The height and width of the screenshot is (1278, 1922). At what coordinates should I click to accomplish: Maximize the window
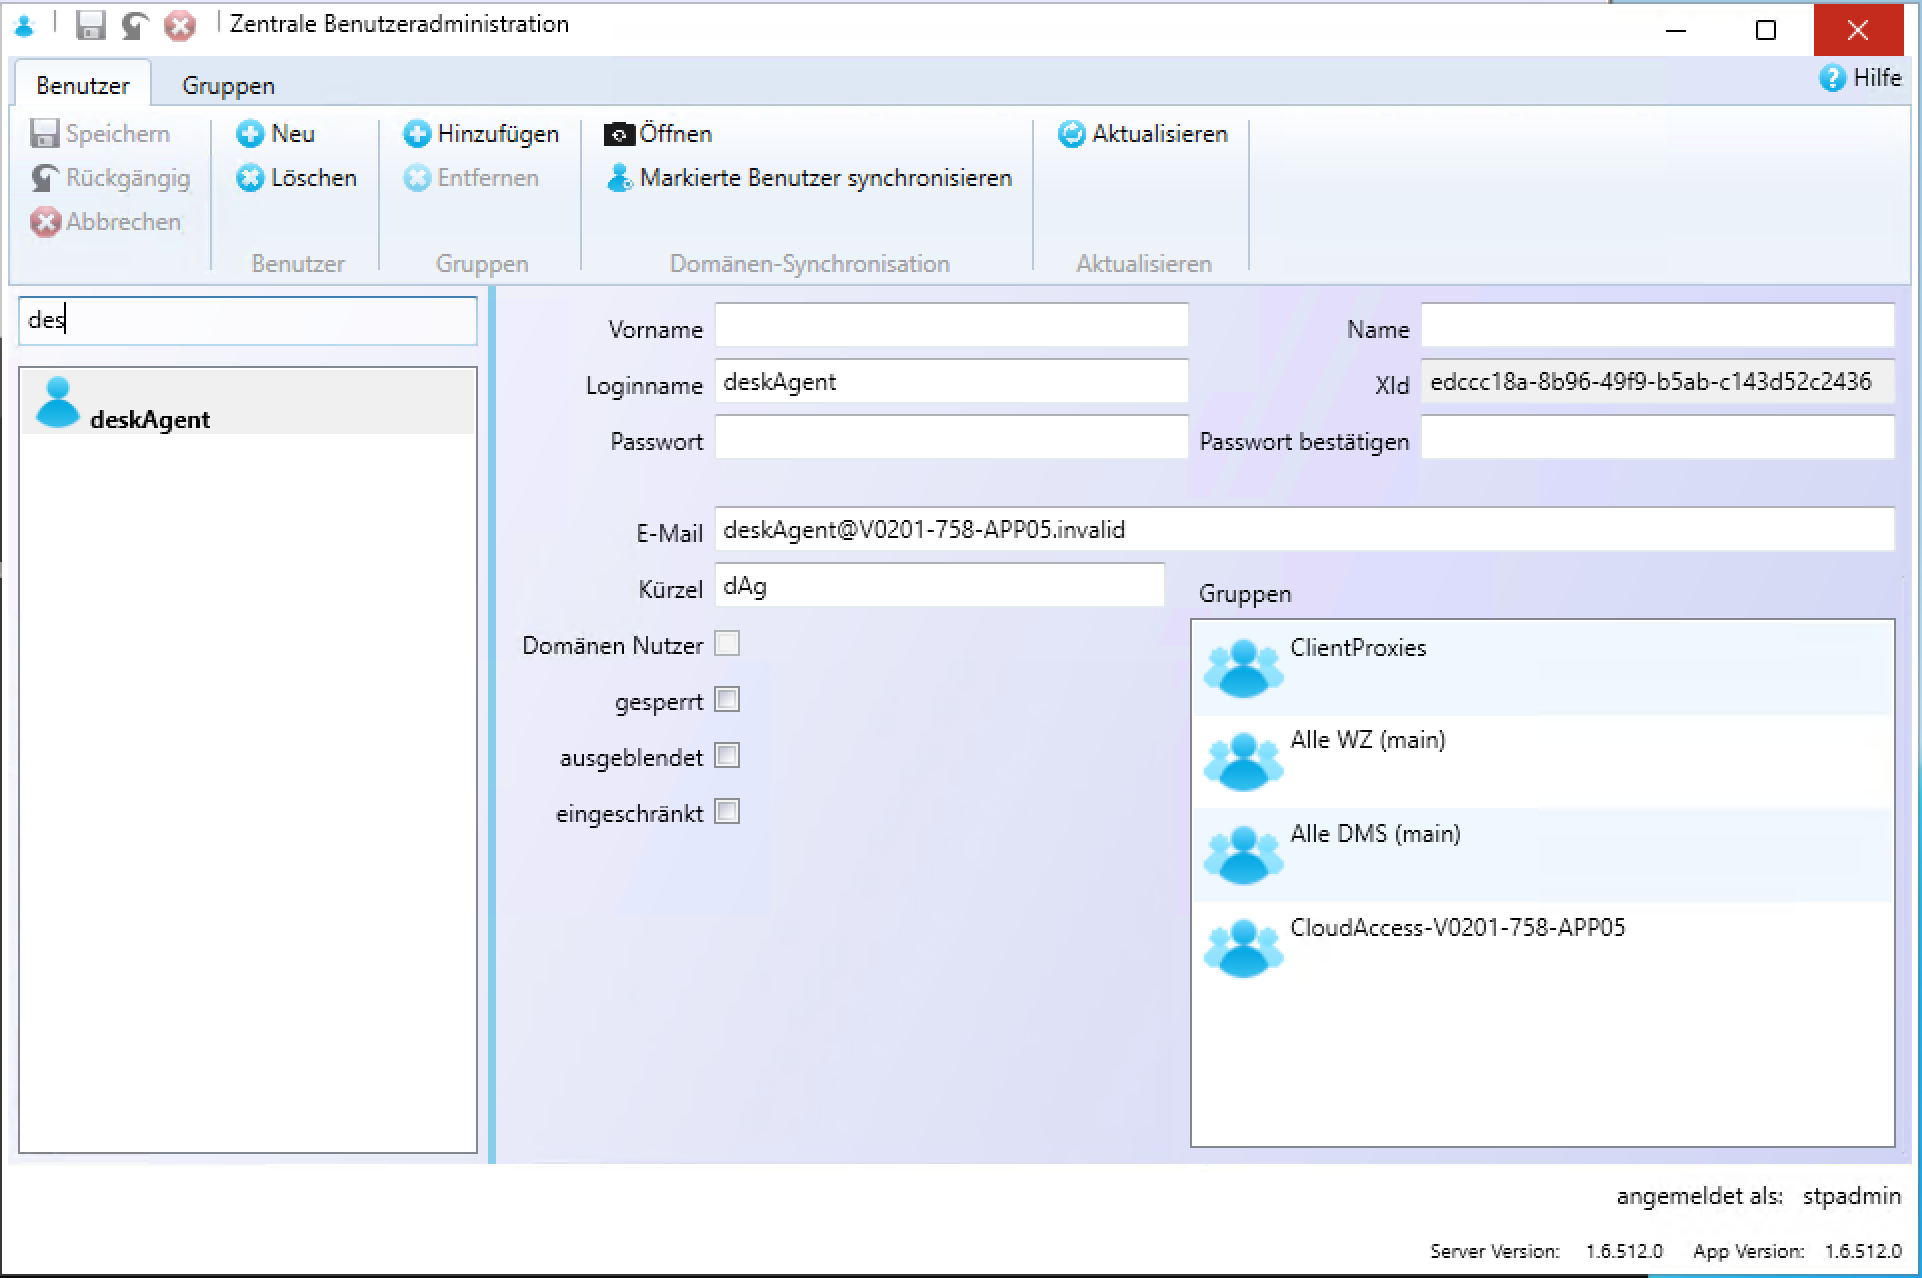click(x=1766, y=30)
